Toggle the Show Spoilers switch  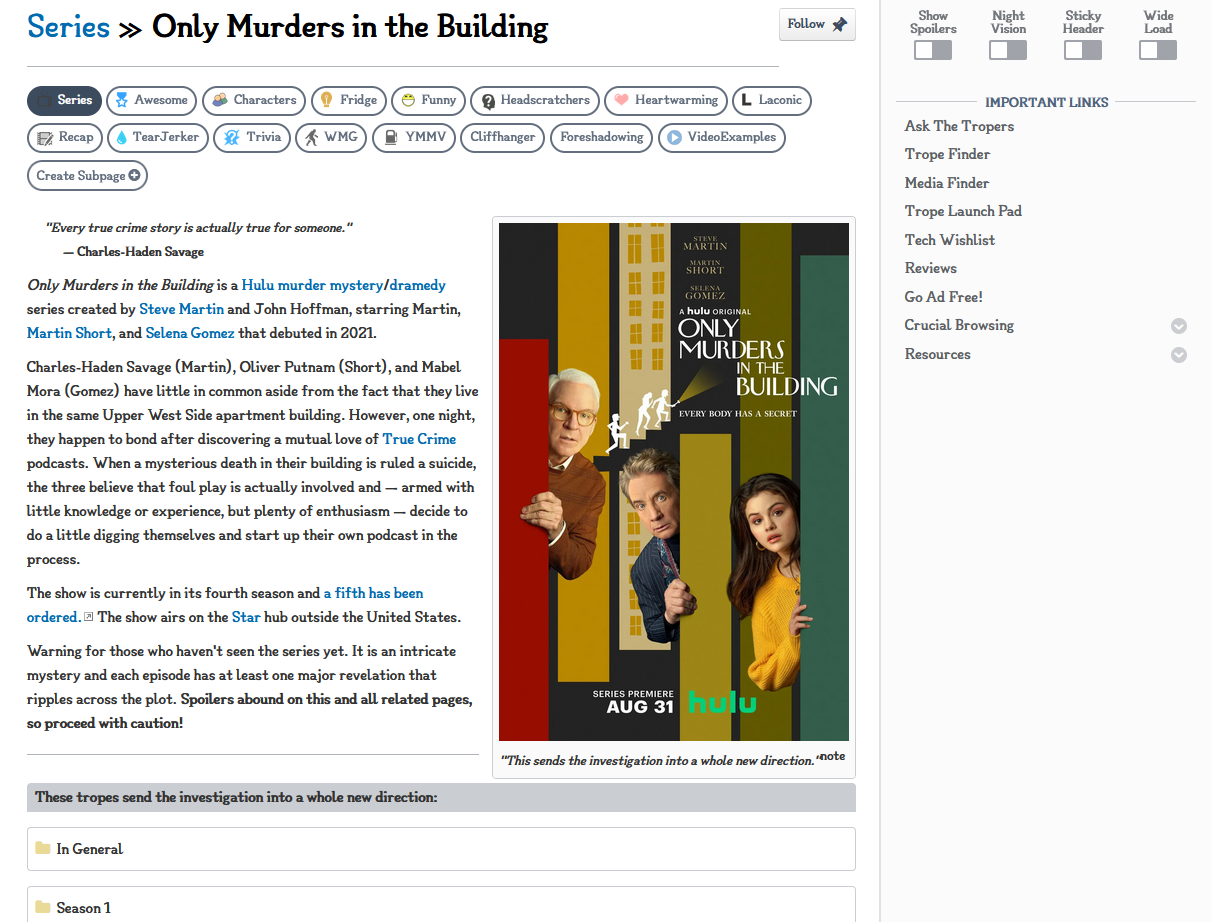click(933, 50)
